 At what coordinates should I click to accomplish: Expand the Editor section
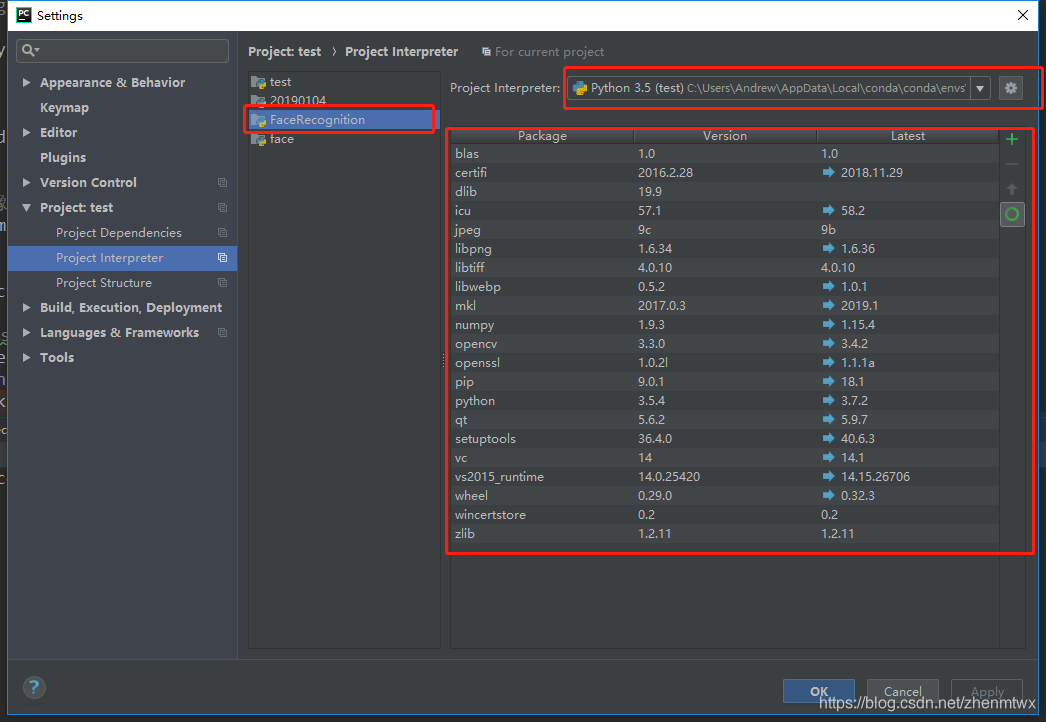(27, 133)
